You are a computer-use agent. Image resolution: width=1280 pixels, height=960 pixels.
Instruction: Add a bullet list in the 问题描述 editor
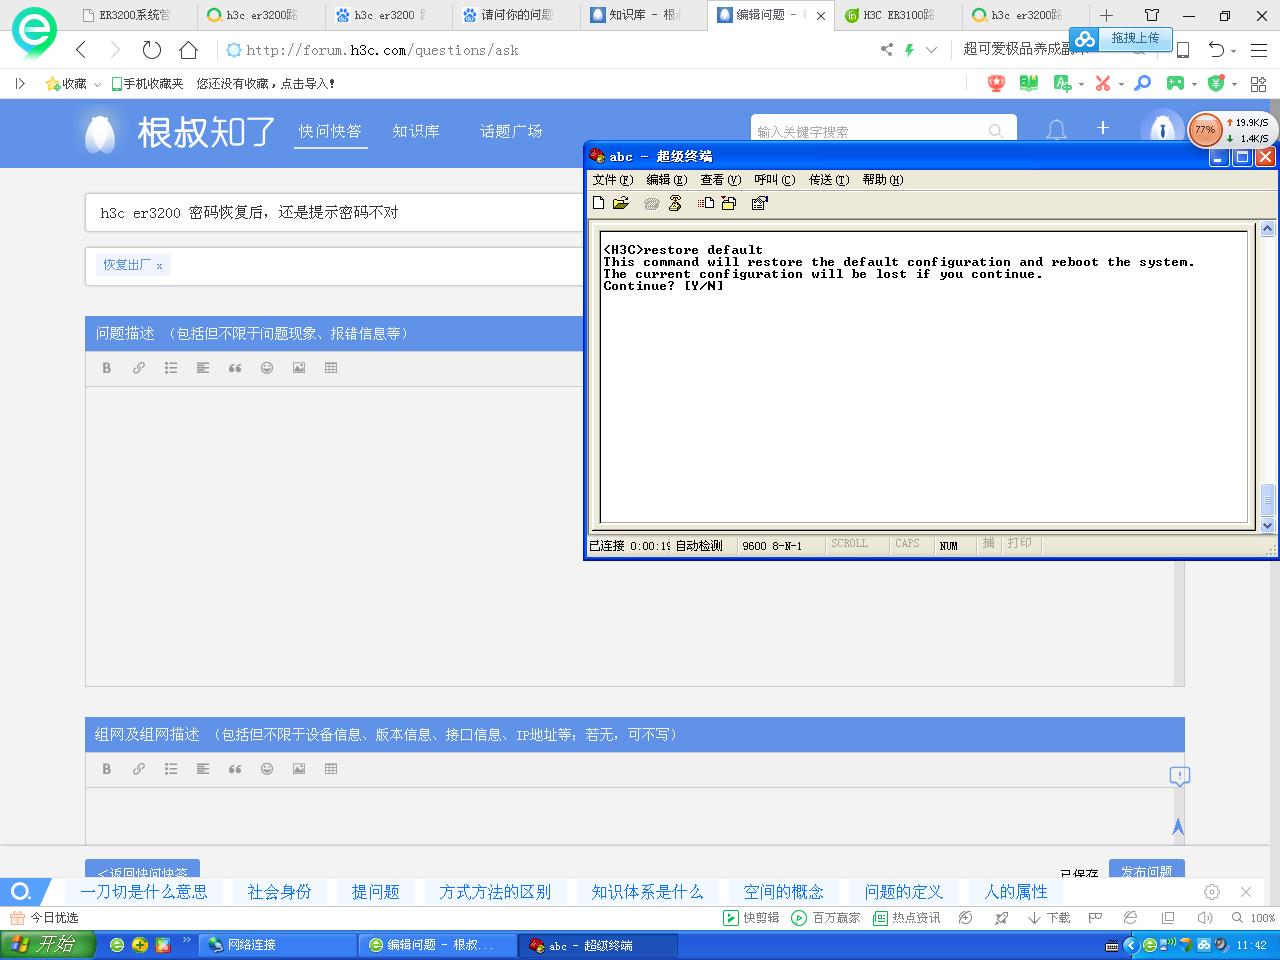(171, 368)
